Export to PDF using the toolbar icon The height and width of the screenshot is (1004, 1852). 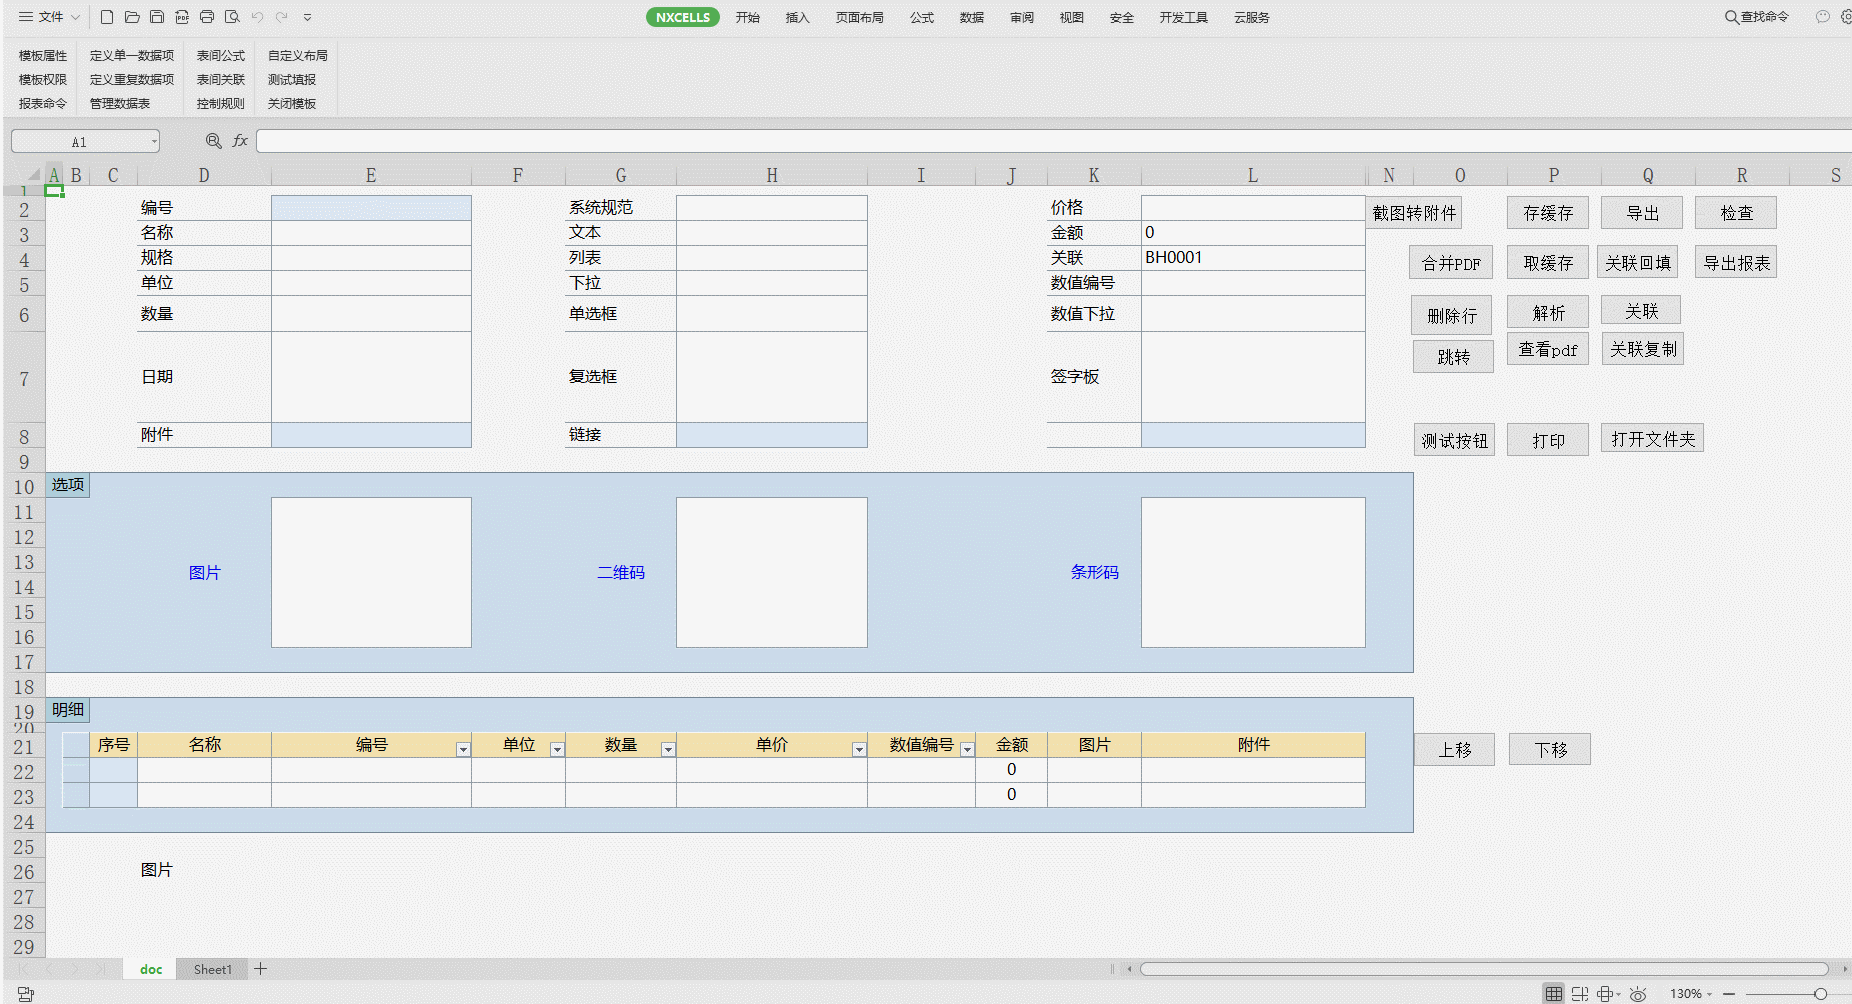182,17
